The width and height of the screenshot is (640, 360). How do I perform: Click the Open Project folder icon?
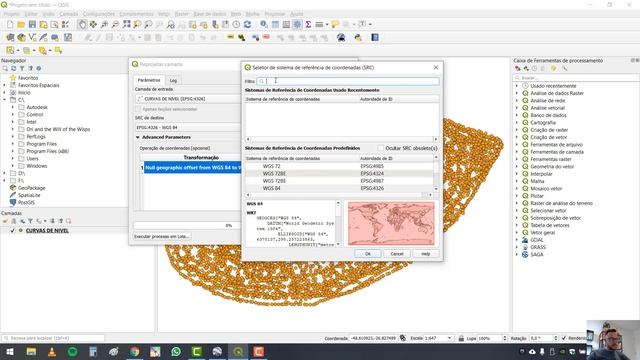[x=21, y=24]
